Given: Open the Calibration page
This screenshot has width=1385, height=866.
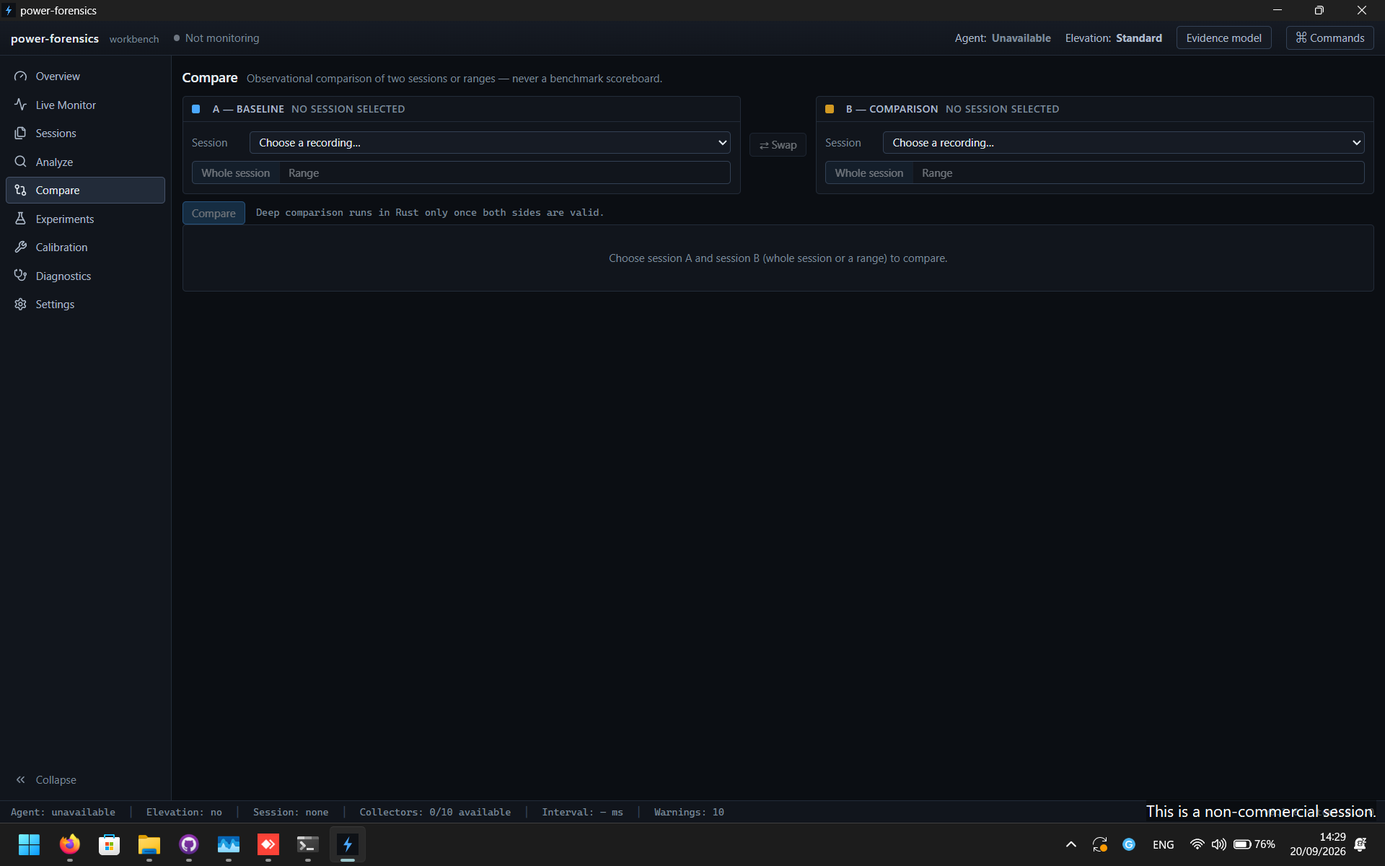Looking at the screenshot, I should pos(85,247).
